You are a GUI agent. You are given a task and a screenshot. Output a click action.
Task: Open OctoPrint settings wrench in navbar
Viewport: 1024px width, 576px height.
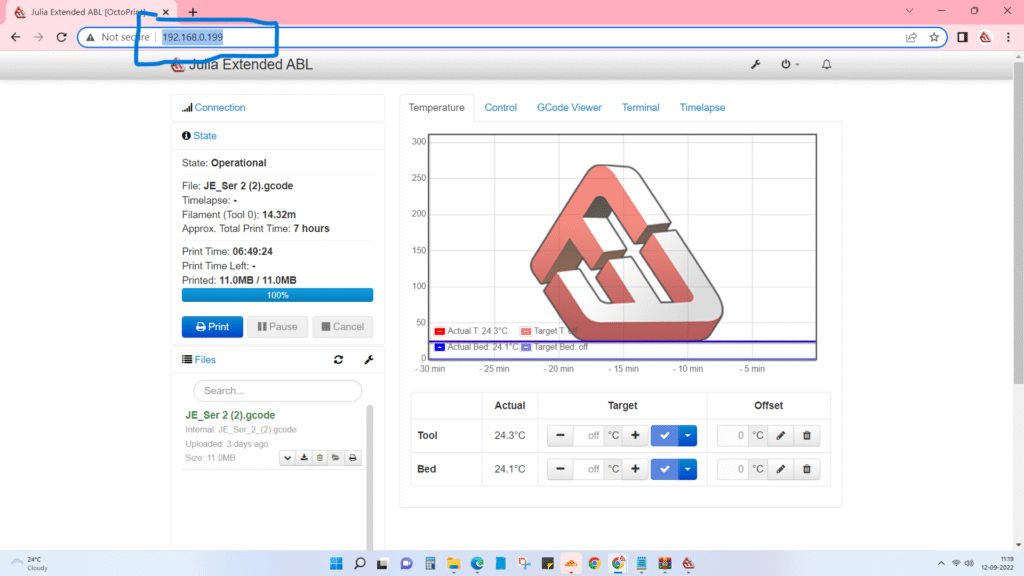click(x=756, y=65)
